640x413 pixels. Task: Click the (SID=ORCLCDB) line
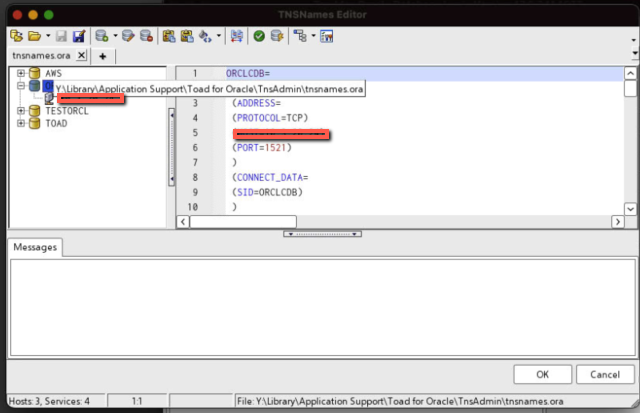point(267,192)
